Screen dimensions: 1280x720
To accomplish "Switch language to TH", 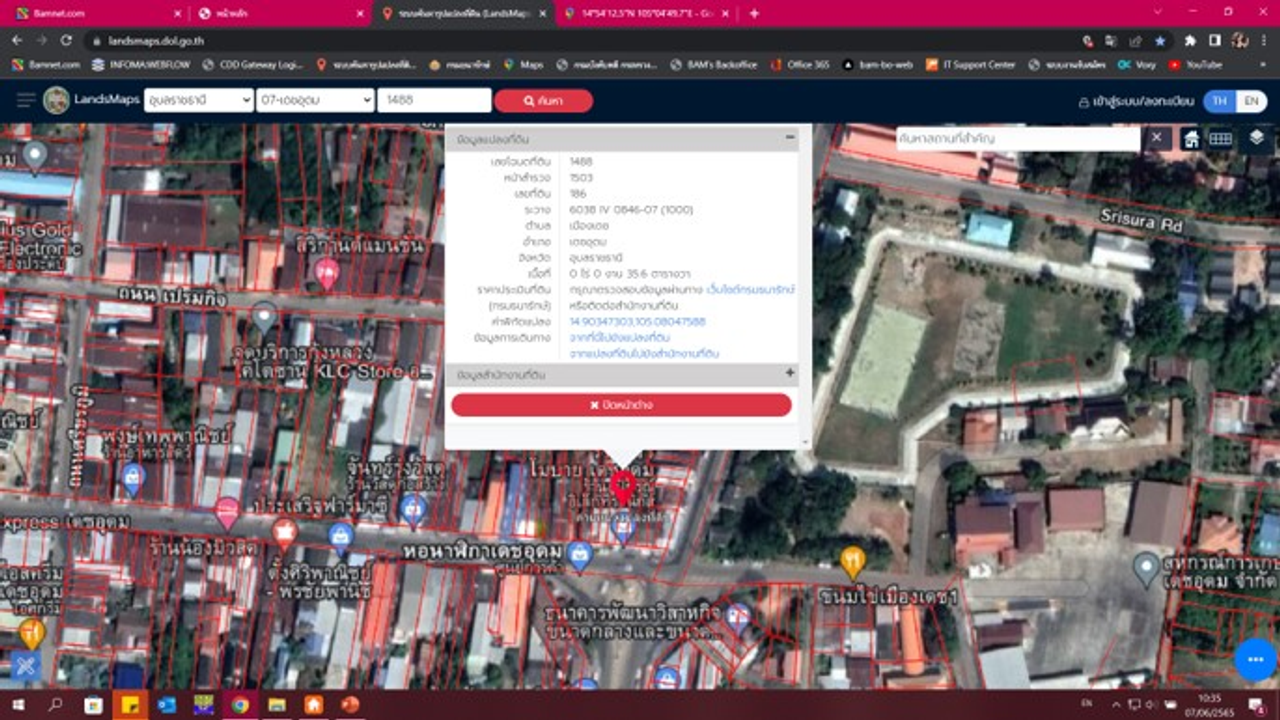I will (x=1219, y=101).
